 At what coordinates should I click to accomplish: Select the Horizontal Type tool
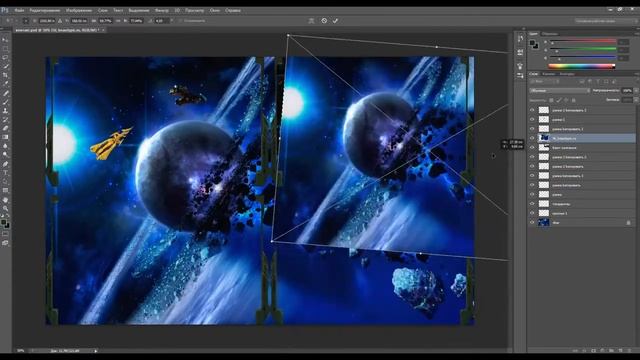(x=5, y=173)
